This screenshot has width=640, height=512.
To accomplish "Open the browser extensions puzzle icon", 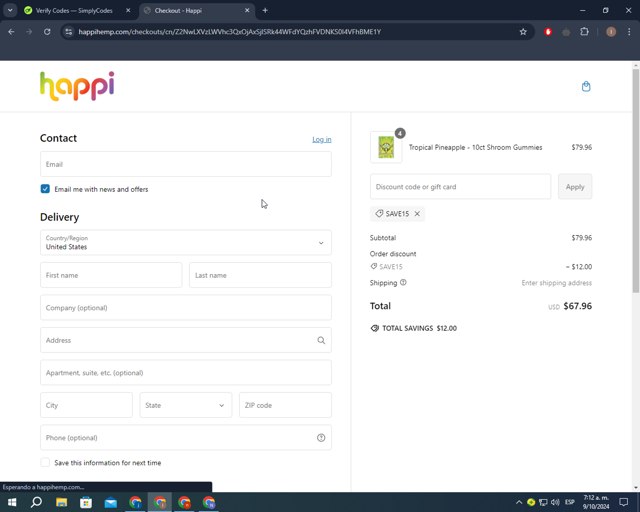I will [x=584, y=32].
